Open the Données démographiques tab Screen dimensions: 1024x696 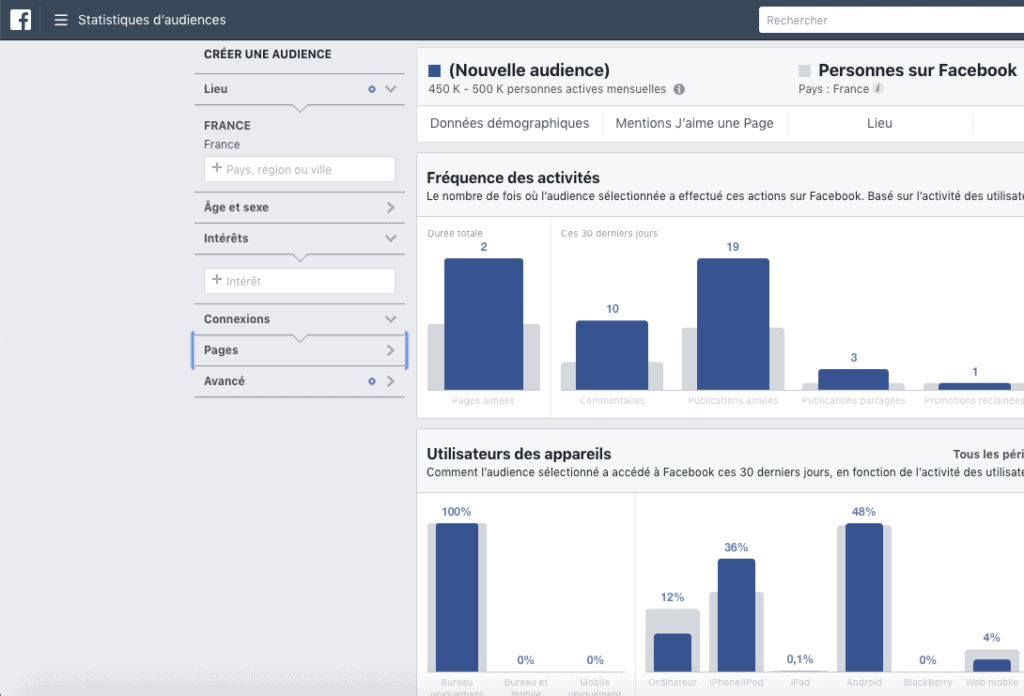tap(509, 123)
